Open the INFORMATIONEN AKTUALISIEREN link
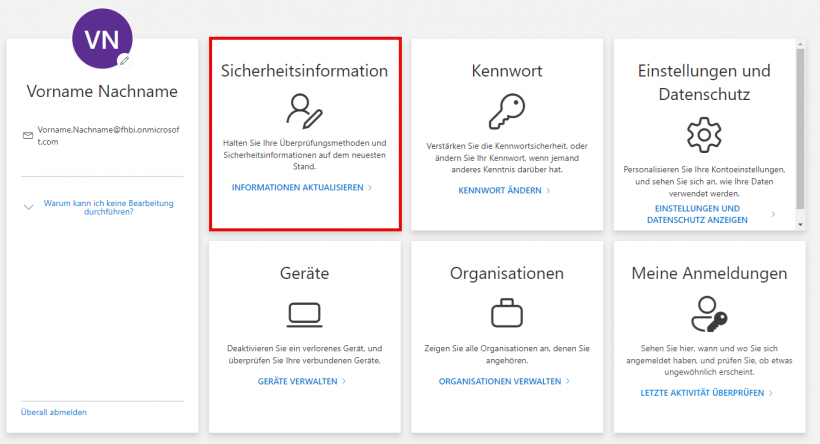 [297, 188]
